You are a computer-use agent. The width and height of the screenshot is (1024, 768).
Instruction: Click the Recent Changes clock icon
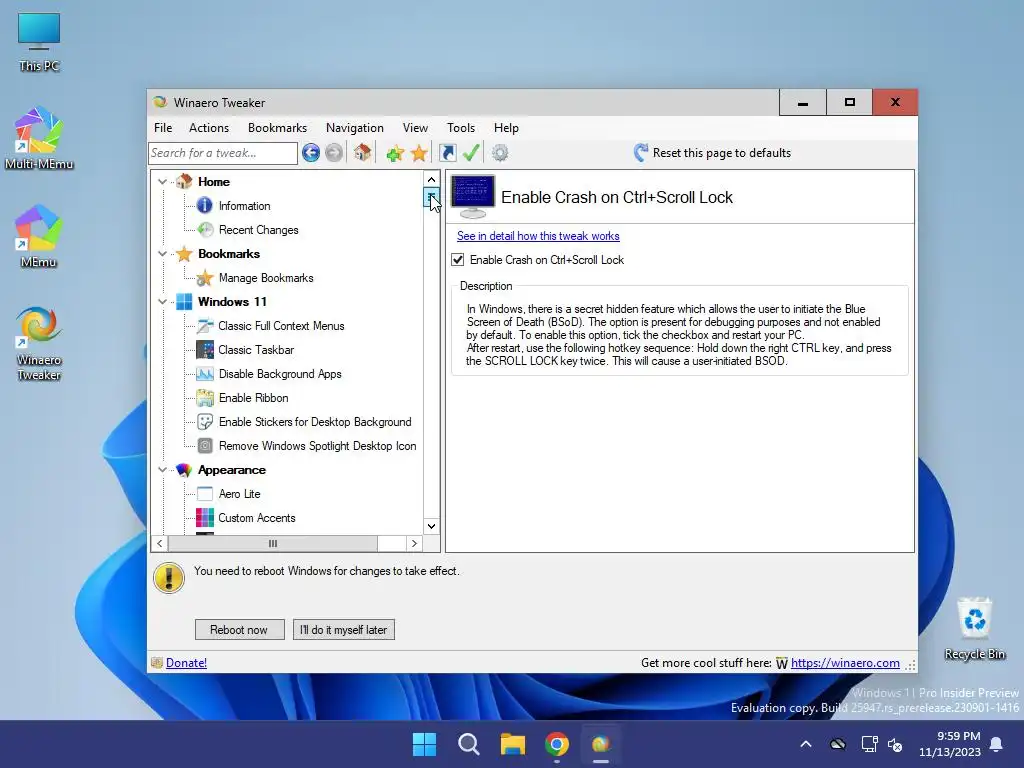pyautogui.click(x=205, y=230)
